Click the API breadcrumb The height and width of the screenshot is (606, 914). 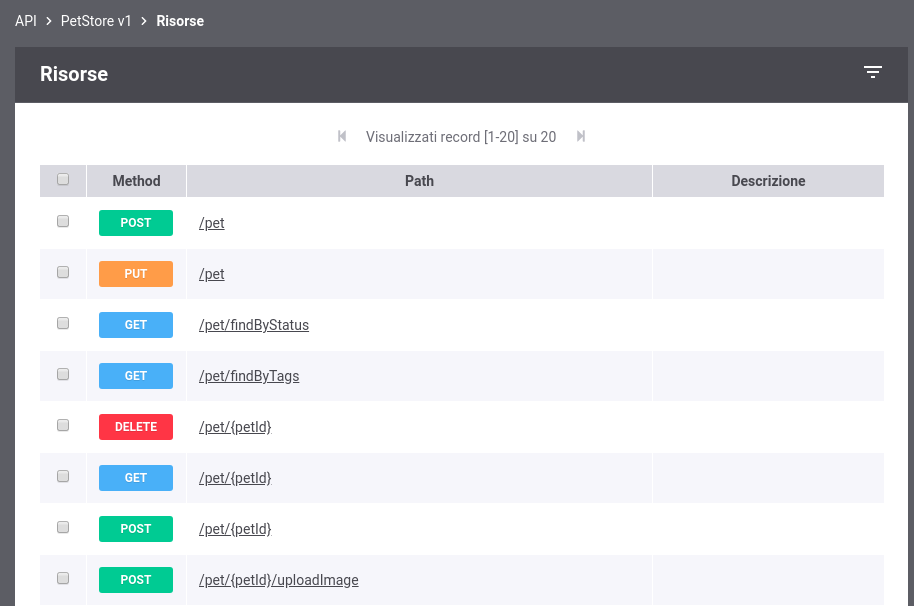26,21
